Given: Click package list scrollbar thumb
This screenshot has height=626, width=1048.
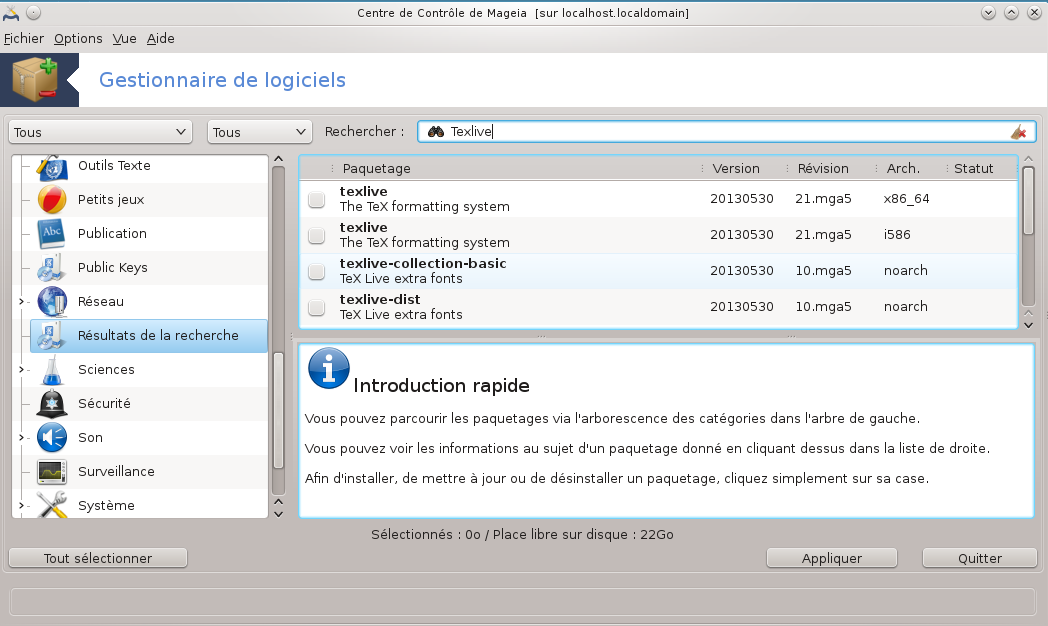Looking at the screenshot, I should (x=1029, y=200).
